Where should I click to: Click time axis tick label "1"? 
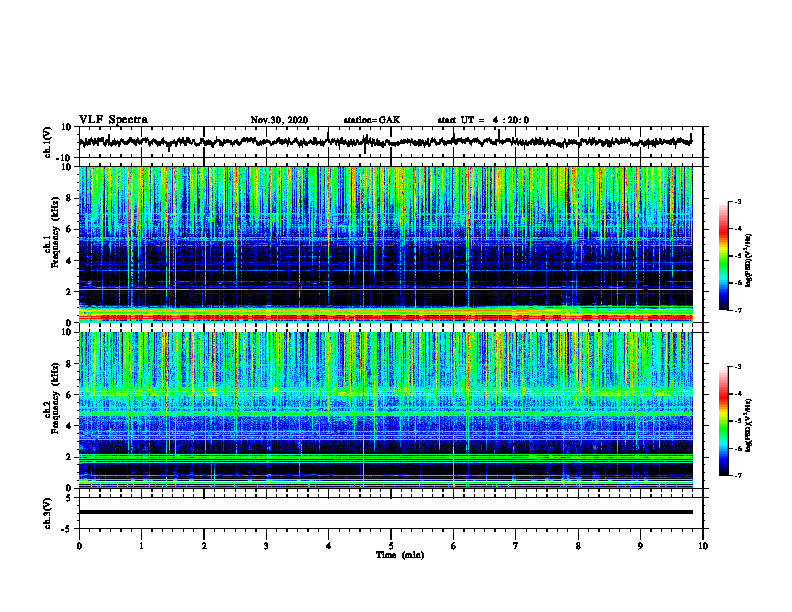pyautogui.click(x=141, y=546)
